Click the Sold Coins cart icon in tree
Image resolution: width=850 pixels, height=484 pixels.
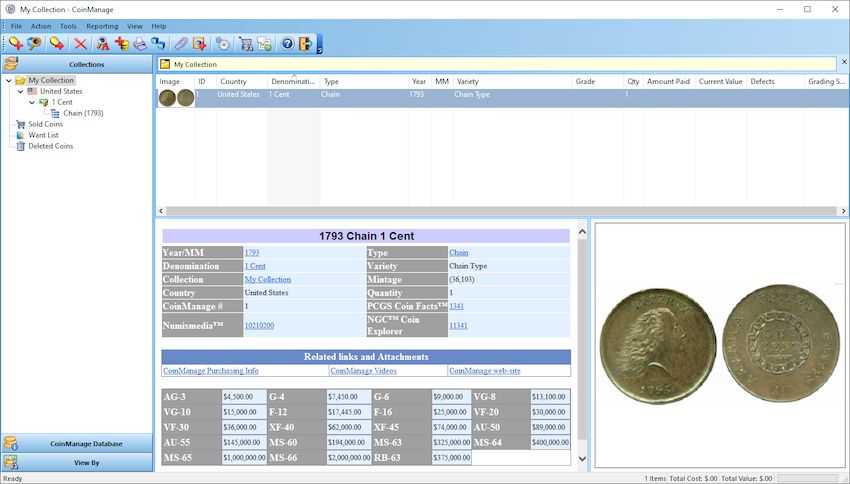[21, 124]
